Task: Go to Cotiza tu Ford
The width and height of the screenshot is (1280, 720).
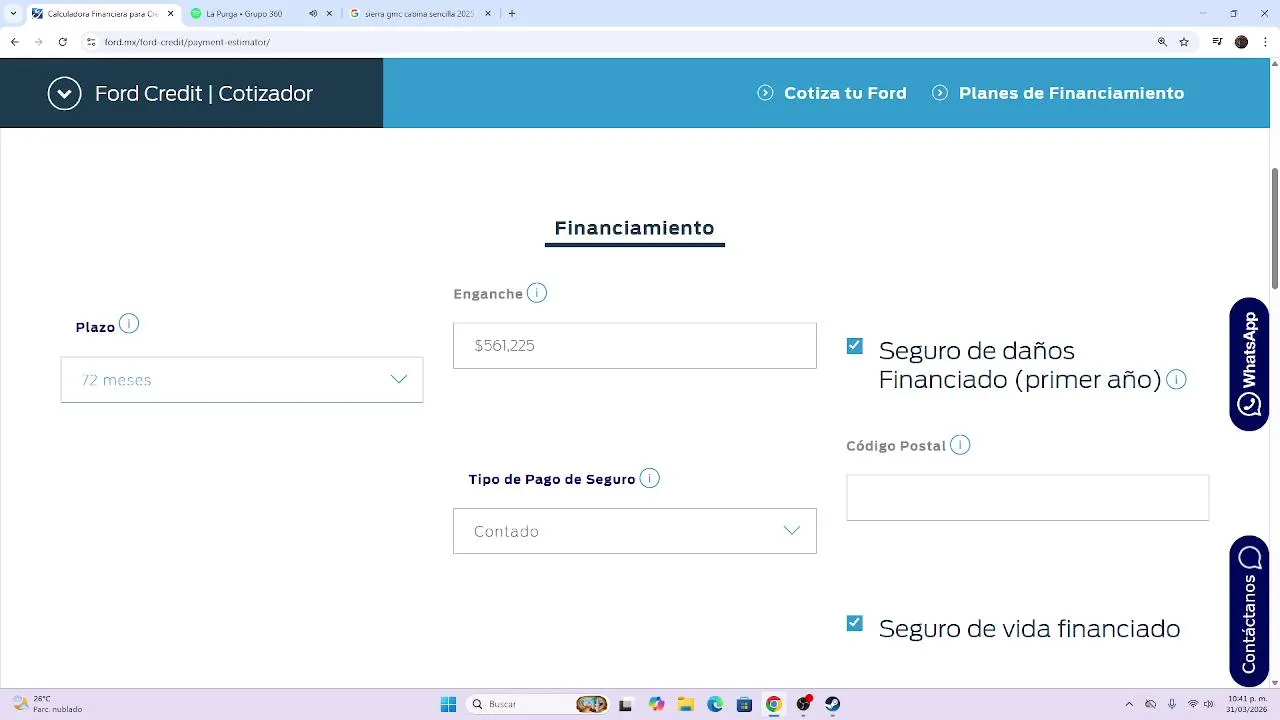Action: tap(845, 93)
